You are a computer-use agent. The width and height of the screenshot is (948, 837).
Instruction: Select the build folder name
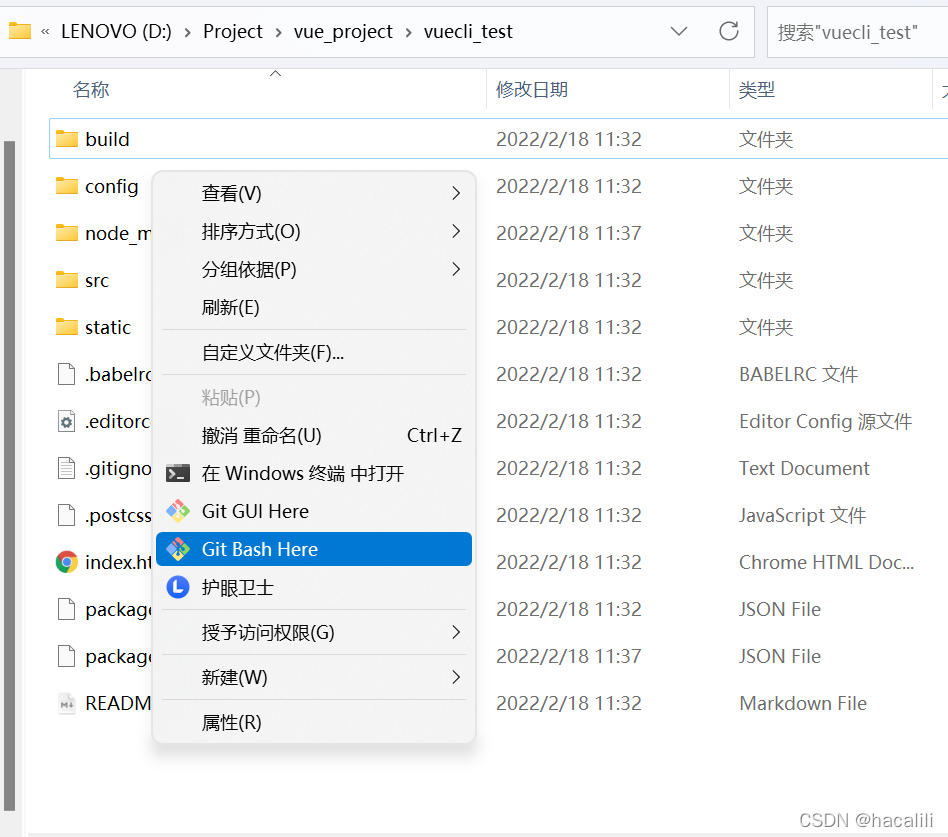107,140
